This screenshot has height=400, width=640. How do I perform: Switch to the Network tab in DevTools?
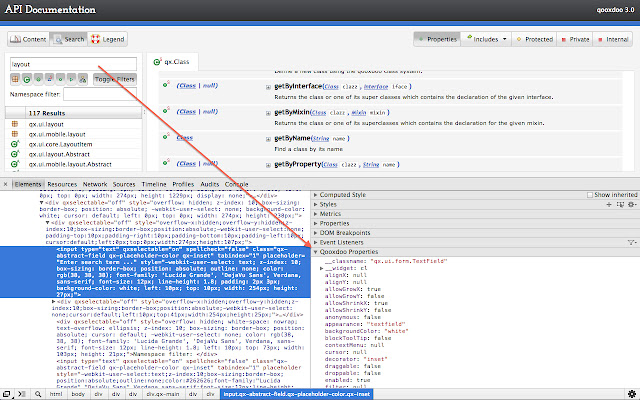pyautogui.click(x=95, y=185)
